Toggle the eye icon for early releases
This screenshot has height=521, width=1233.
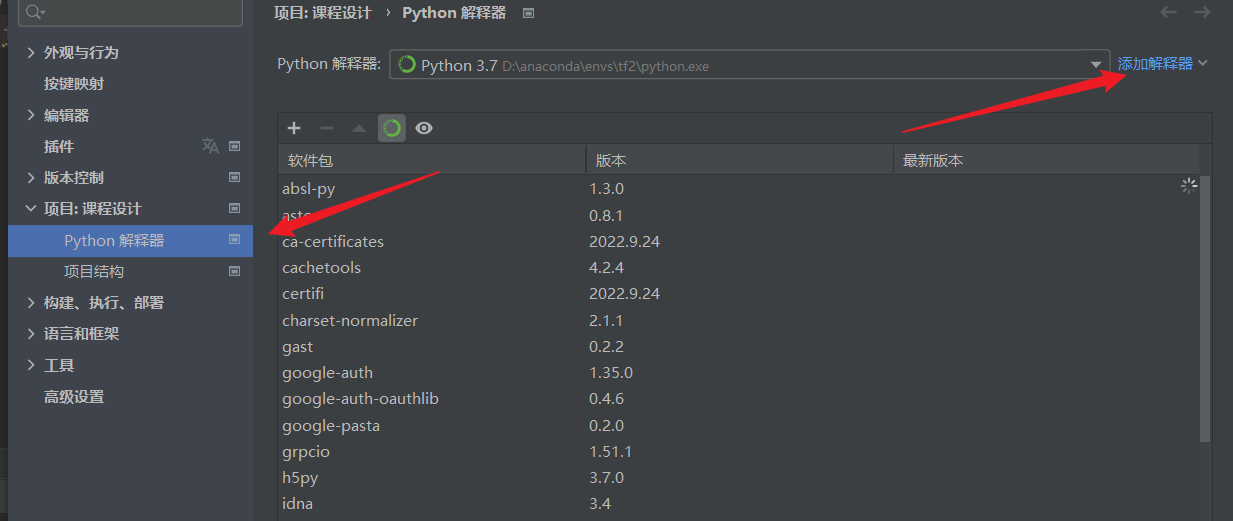point(424,128)
